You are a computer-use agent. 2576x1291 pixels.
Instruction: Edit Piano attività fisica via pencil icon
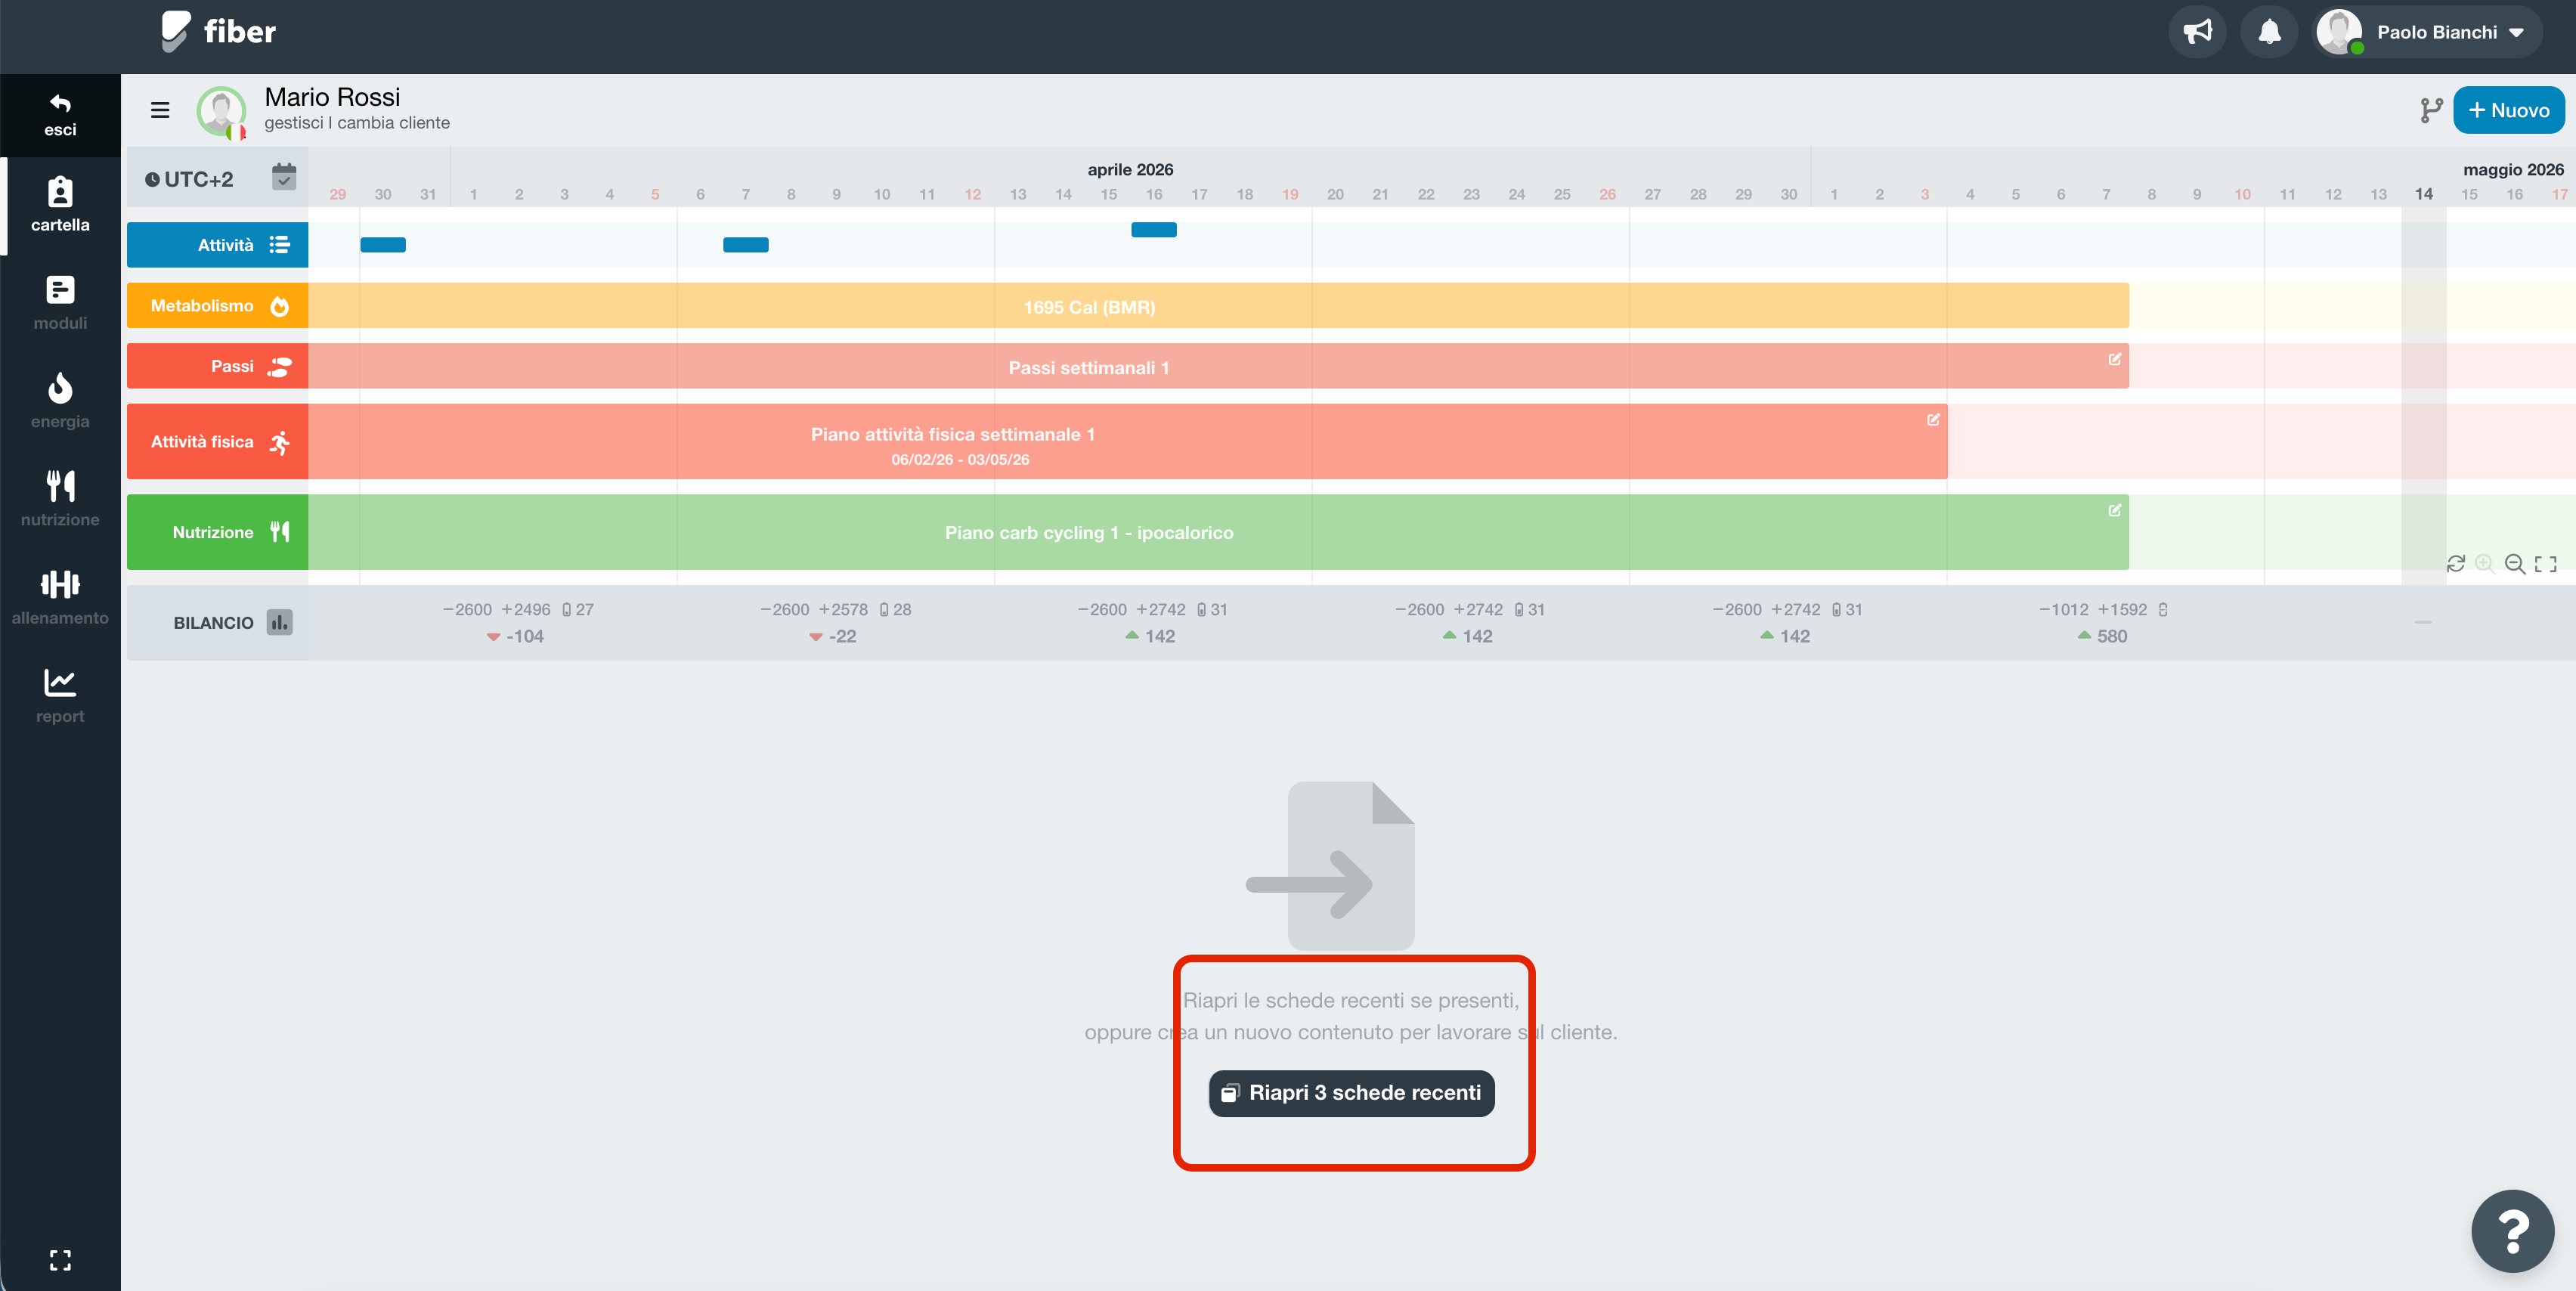(1933, 420)
